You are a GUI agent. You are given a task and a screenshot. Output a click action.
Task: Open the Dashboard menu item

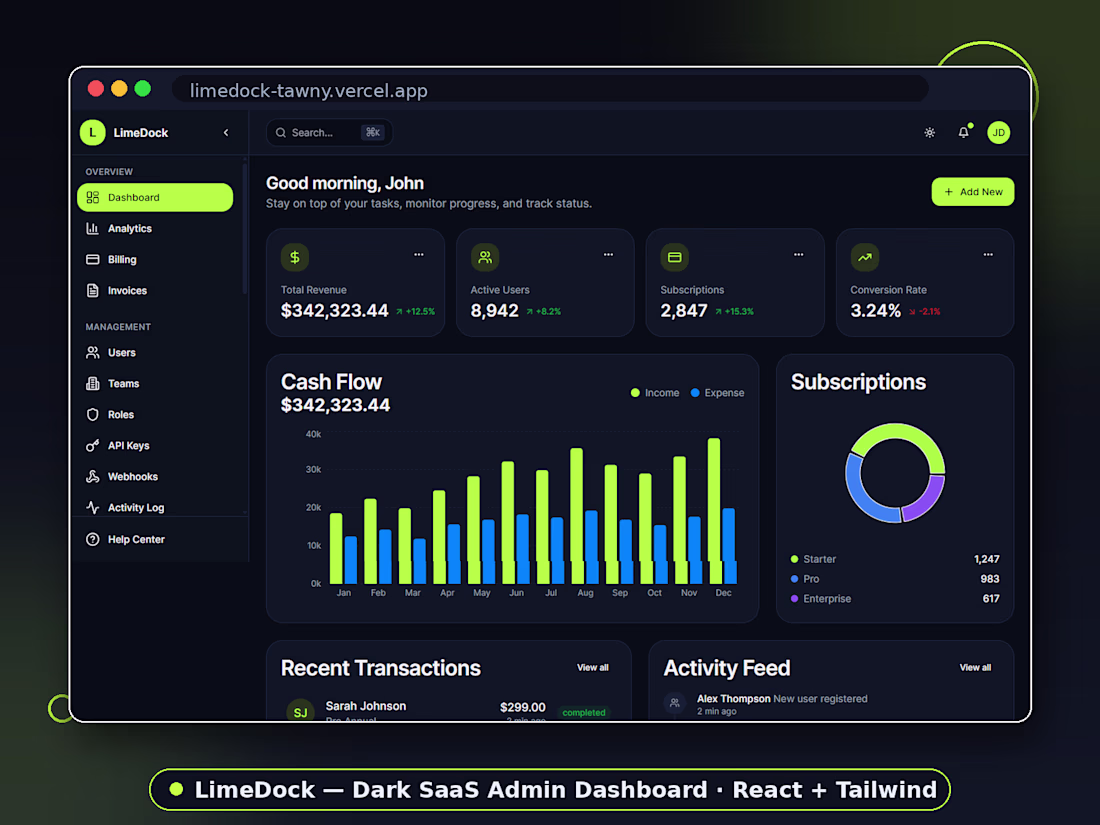tap(155, 197)
